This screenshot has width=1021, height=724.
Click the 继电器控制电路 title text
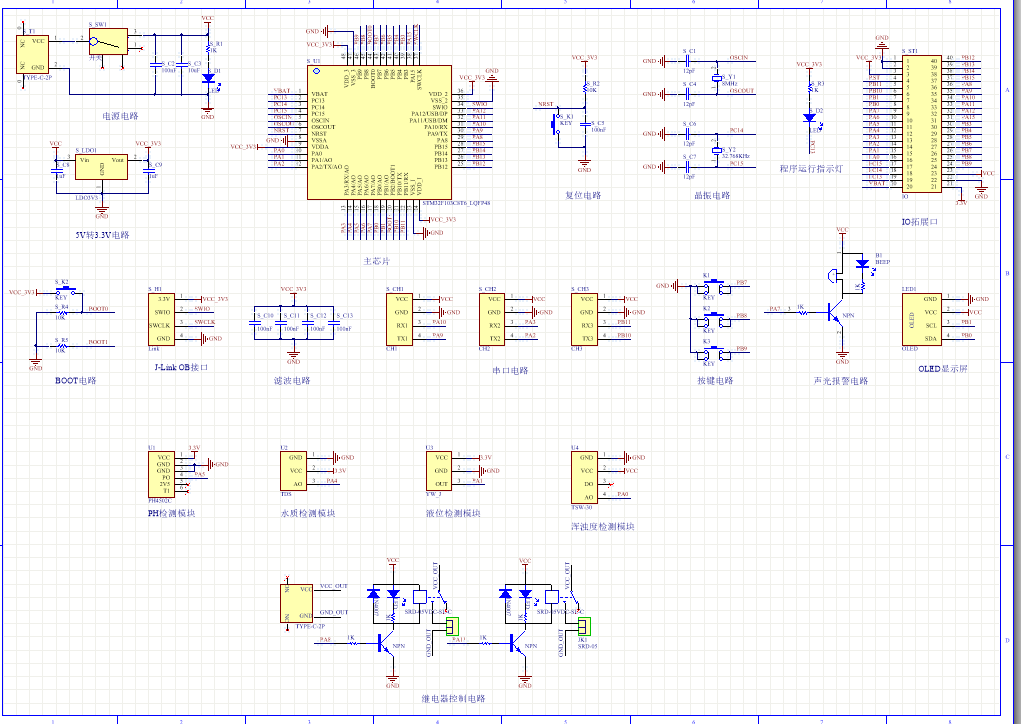pos(453,698)
